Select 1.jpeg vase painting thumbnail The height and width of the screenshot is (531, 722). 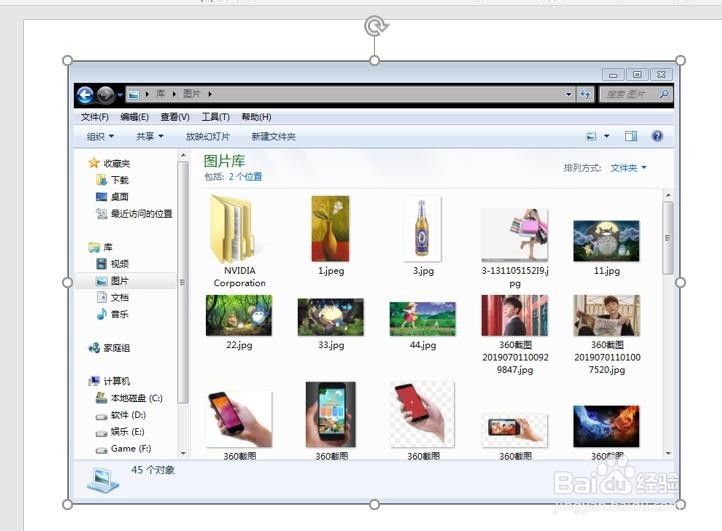pyautogui.click(x=331, y=229)
